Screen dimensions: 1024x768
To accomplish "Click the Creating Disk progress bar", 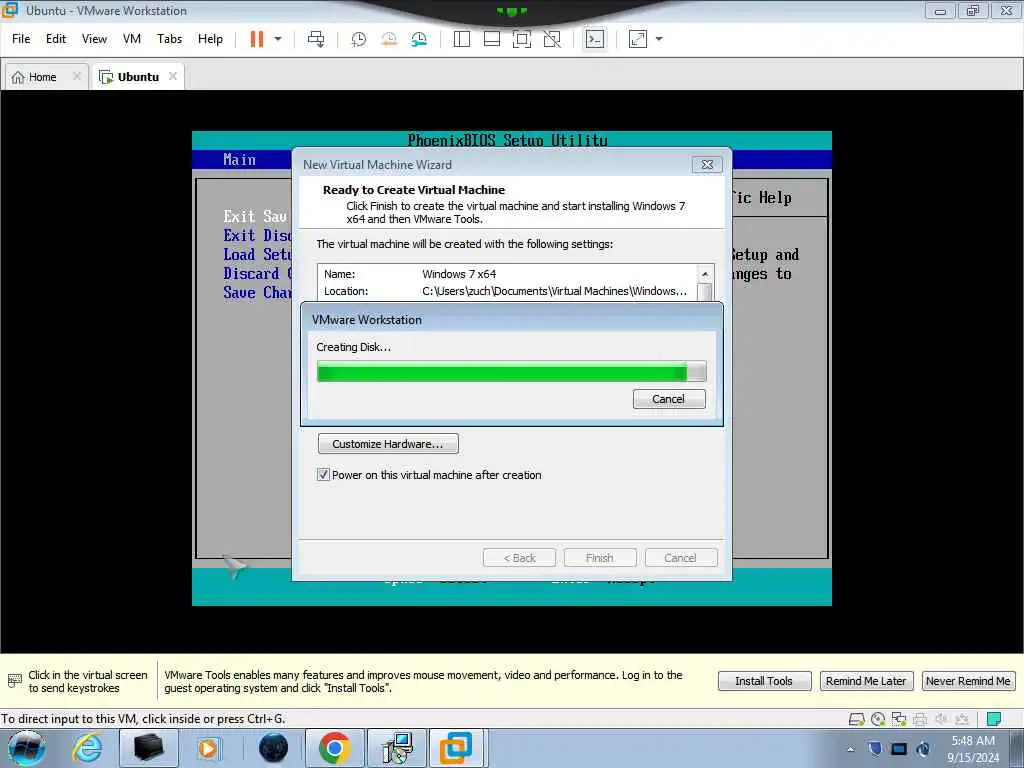I will coord(511,372).
